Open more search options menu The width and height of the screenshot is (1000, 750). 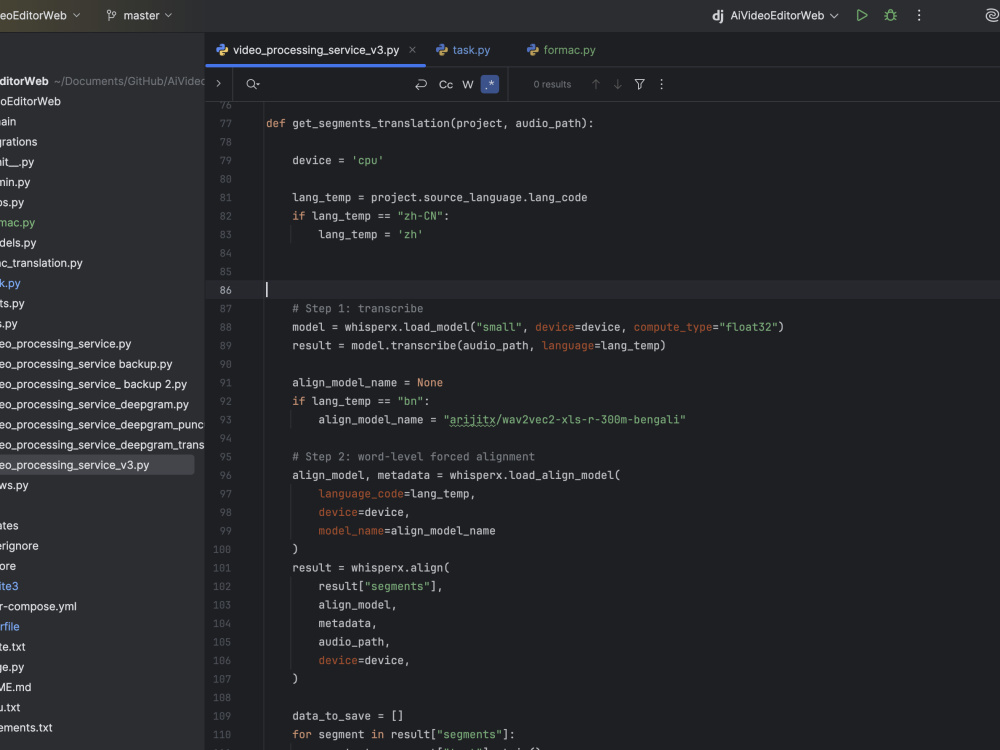click(x=661, y=84)
